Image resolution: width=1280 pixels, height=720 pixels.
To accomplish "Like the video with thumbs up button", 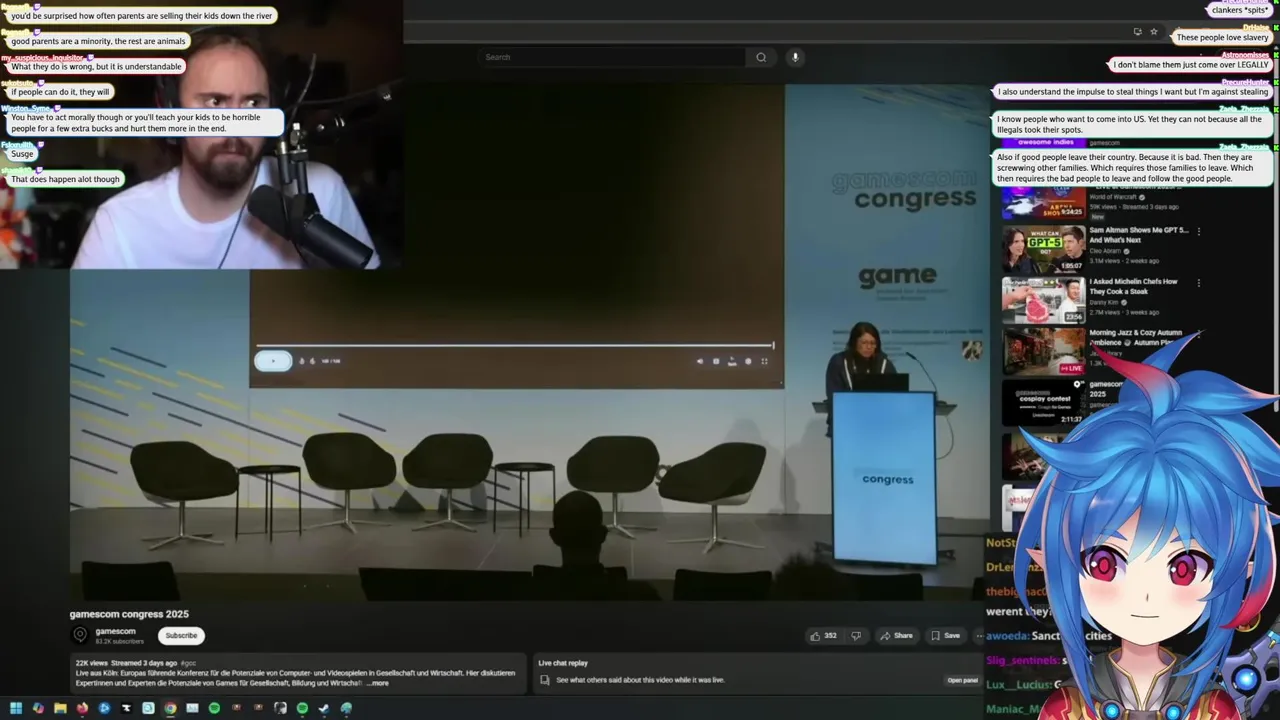I will point(823,635).
